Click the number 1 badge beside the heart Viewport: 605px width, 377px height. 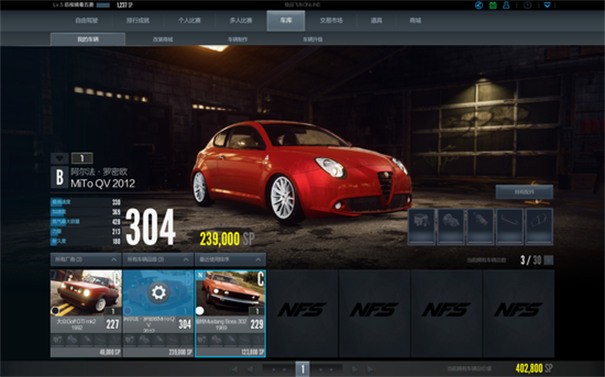(82, 158)
